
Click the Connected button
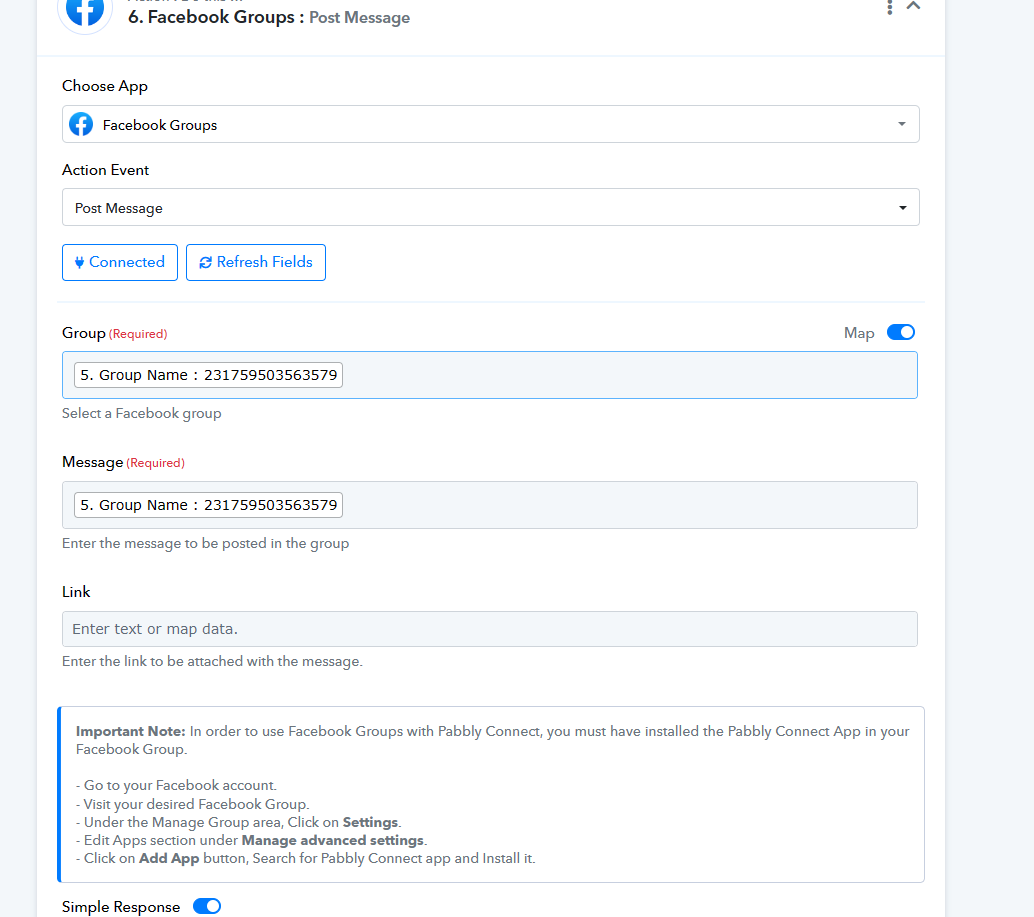coord(120,262)
